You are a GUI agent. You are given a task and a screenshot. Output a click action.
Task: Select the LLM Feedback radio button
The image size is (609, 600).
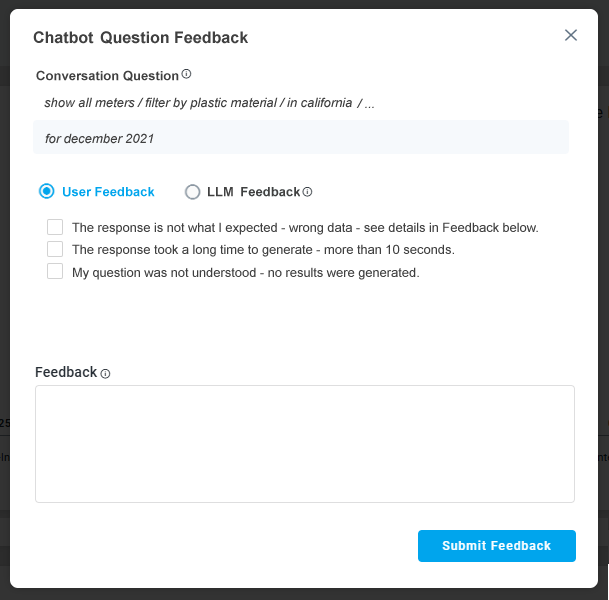(x=193, y=192)
